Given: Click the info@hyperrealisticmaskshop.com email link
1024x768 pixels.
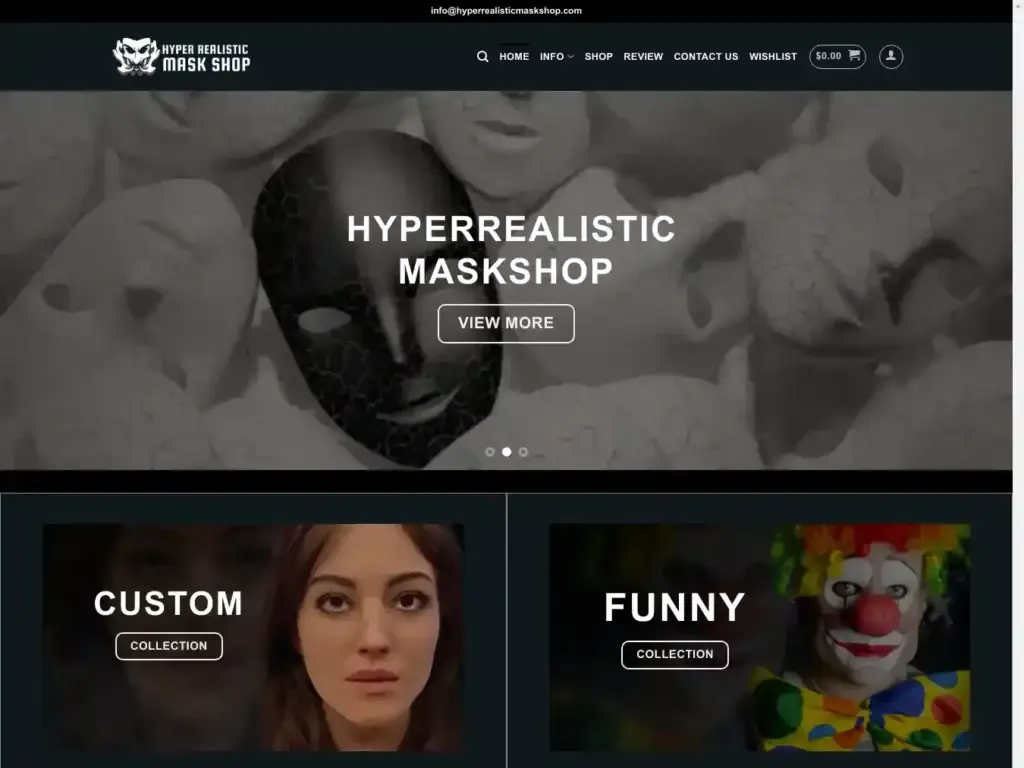Looking at the screenshot, I should (506, 10).
